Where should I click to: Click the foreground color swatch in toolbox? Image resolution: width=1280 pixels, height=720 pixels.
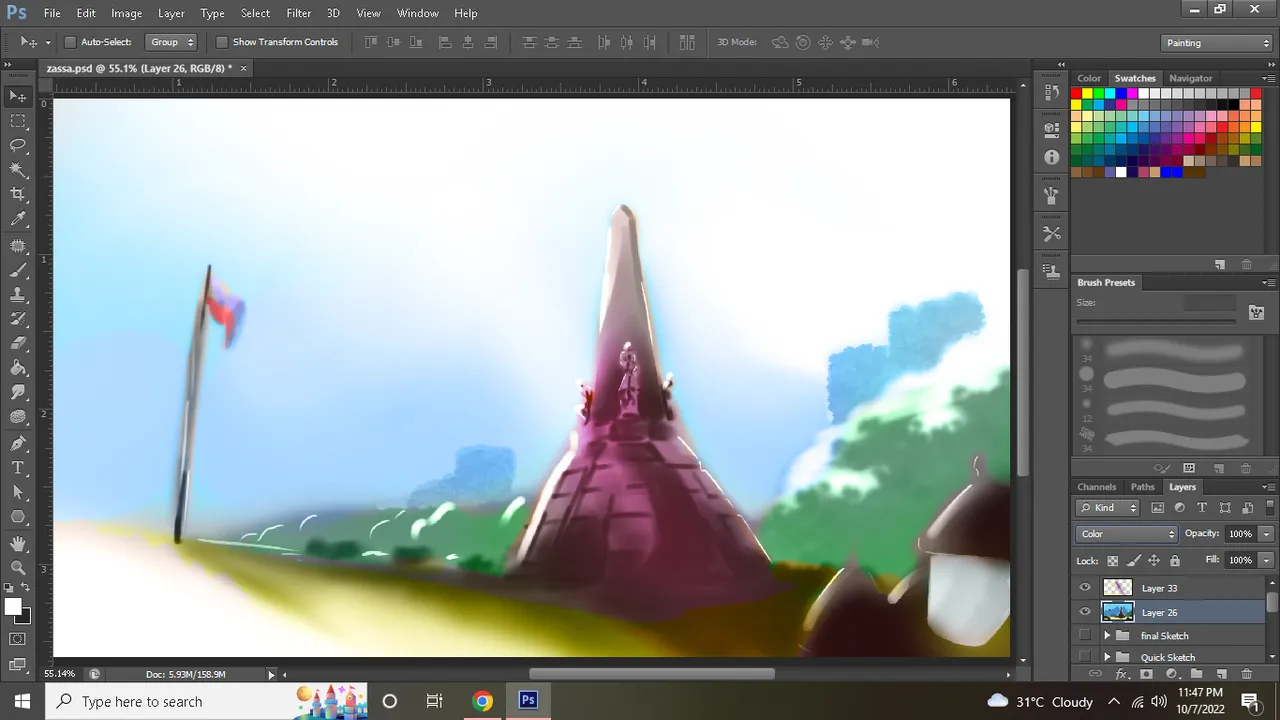[x=13, y=607]
